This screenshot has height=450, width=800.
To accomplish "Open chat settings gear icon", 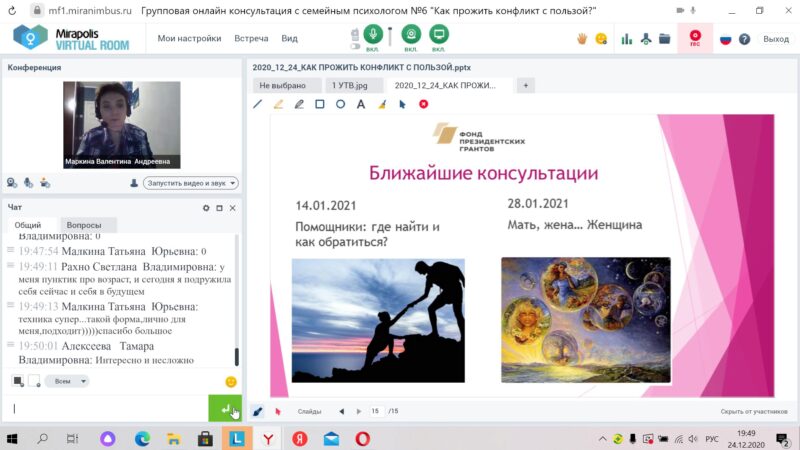I will (x=206, y=208).
